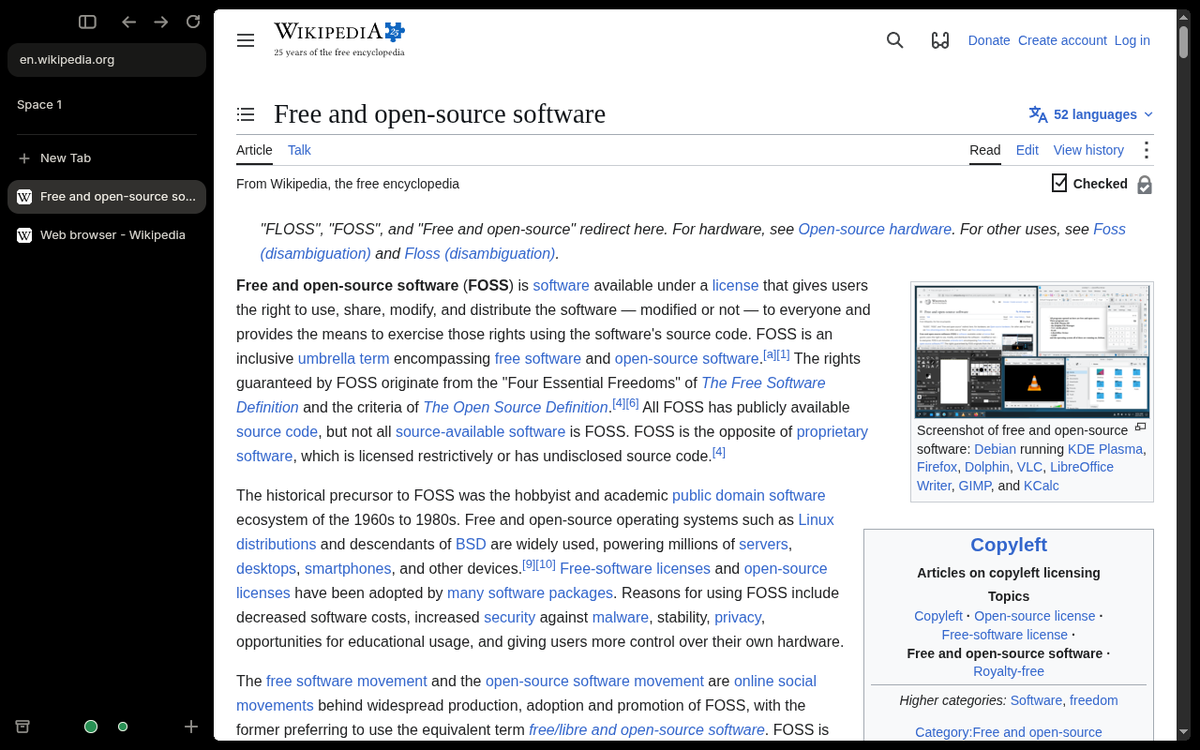This screenshot has height=750, width=1200.
Task: Open the Open-source hardware link
Action: pos(875,229)
